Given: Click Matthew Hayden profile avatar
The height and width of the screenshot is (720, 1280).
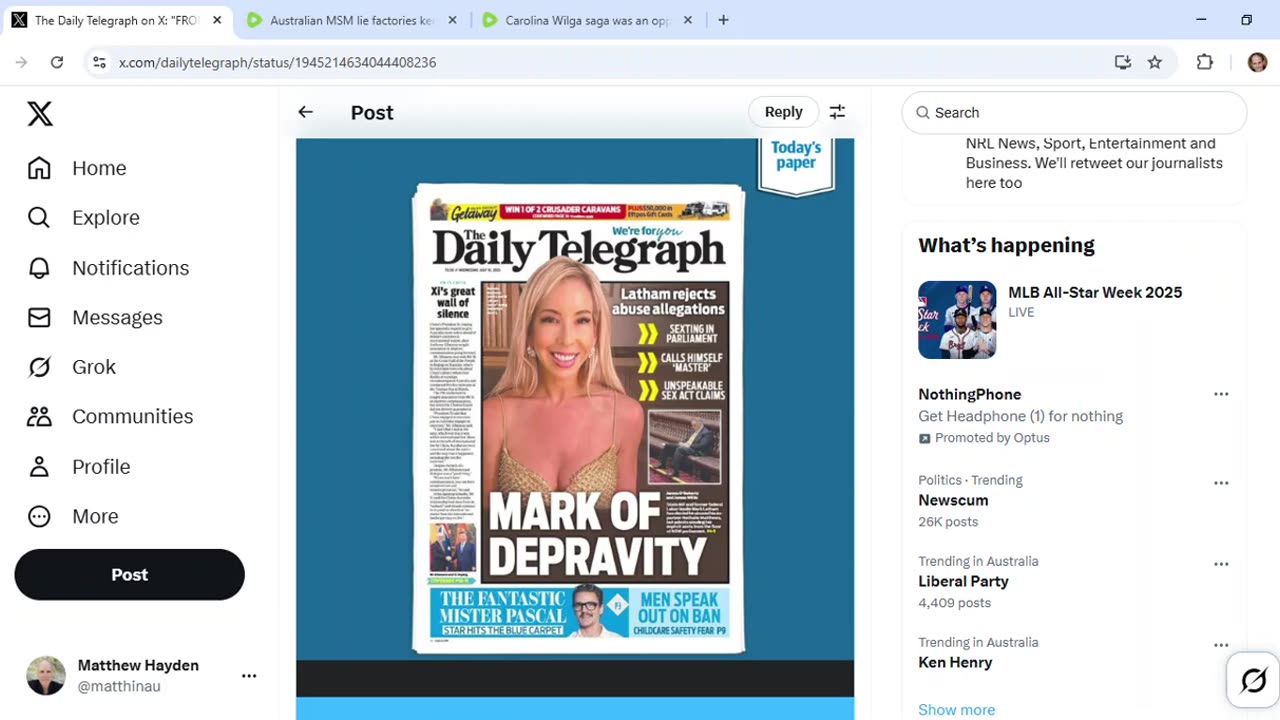Looking at the screenshot, I should pos(46,676).
